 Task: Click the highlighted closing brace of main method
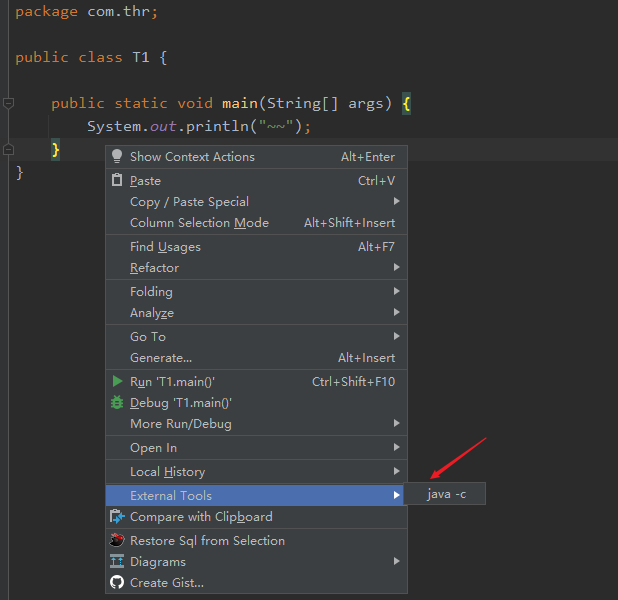[55, 150]
